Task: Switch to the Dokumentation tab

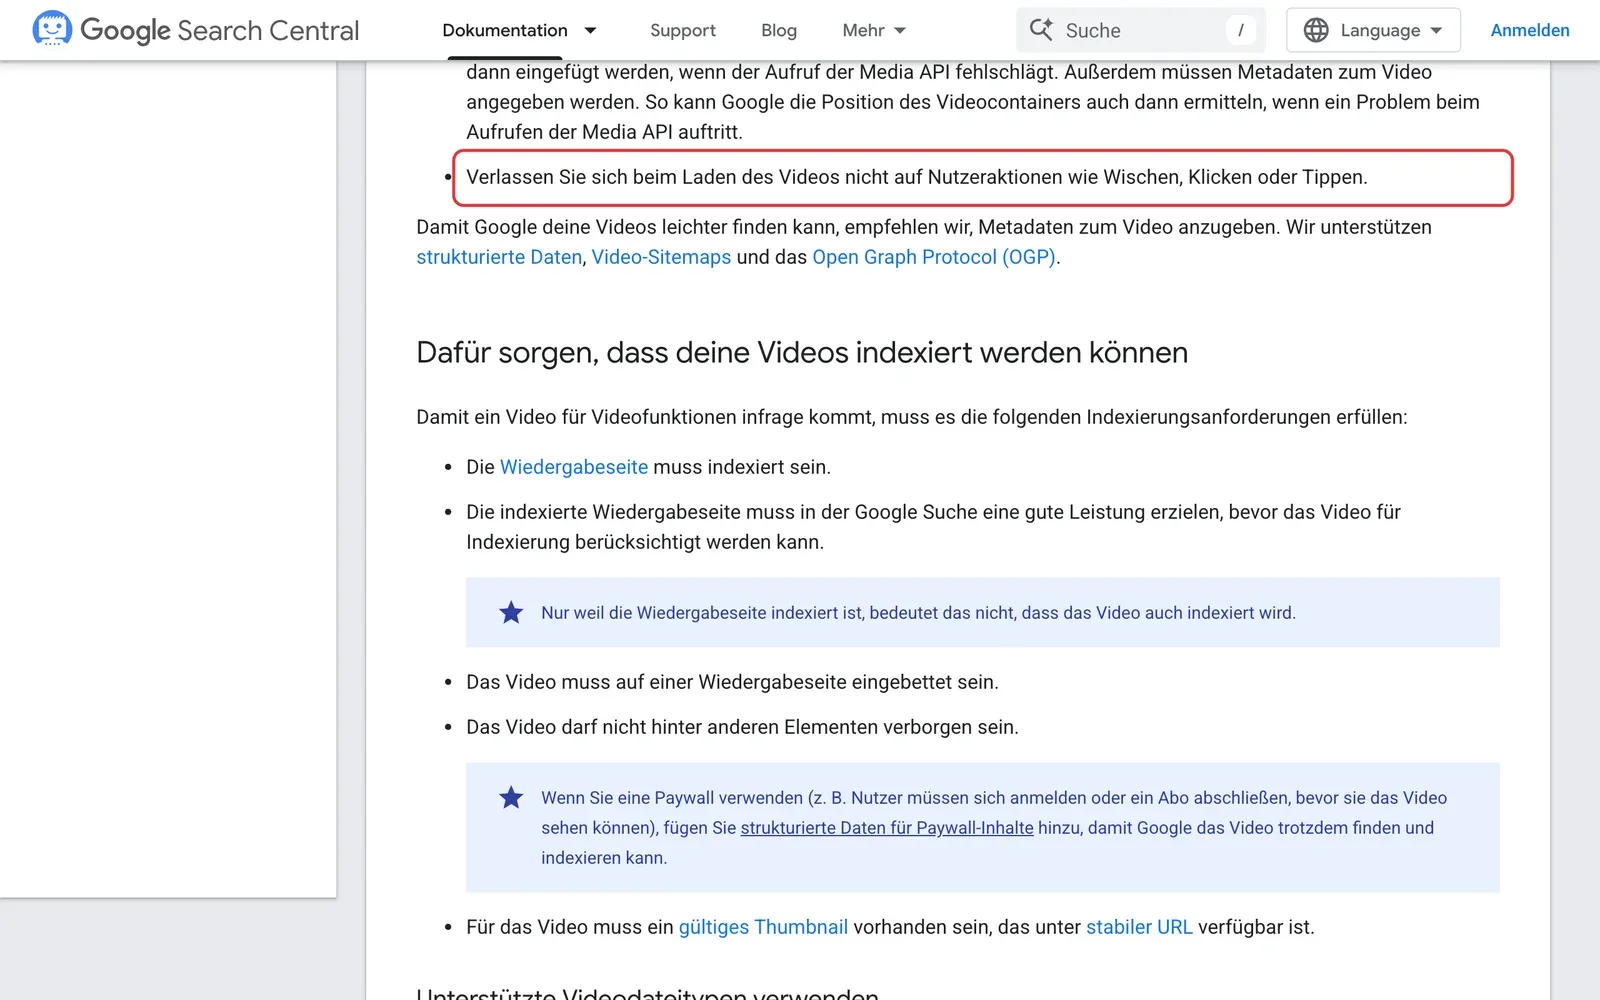Action: pyautogui.click(x=505, y=30)
